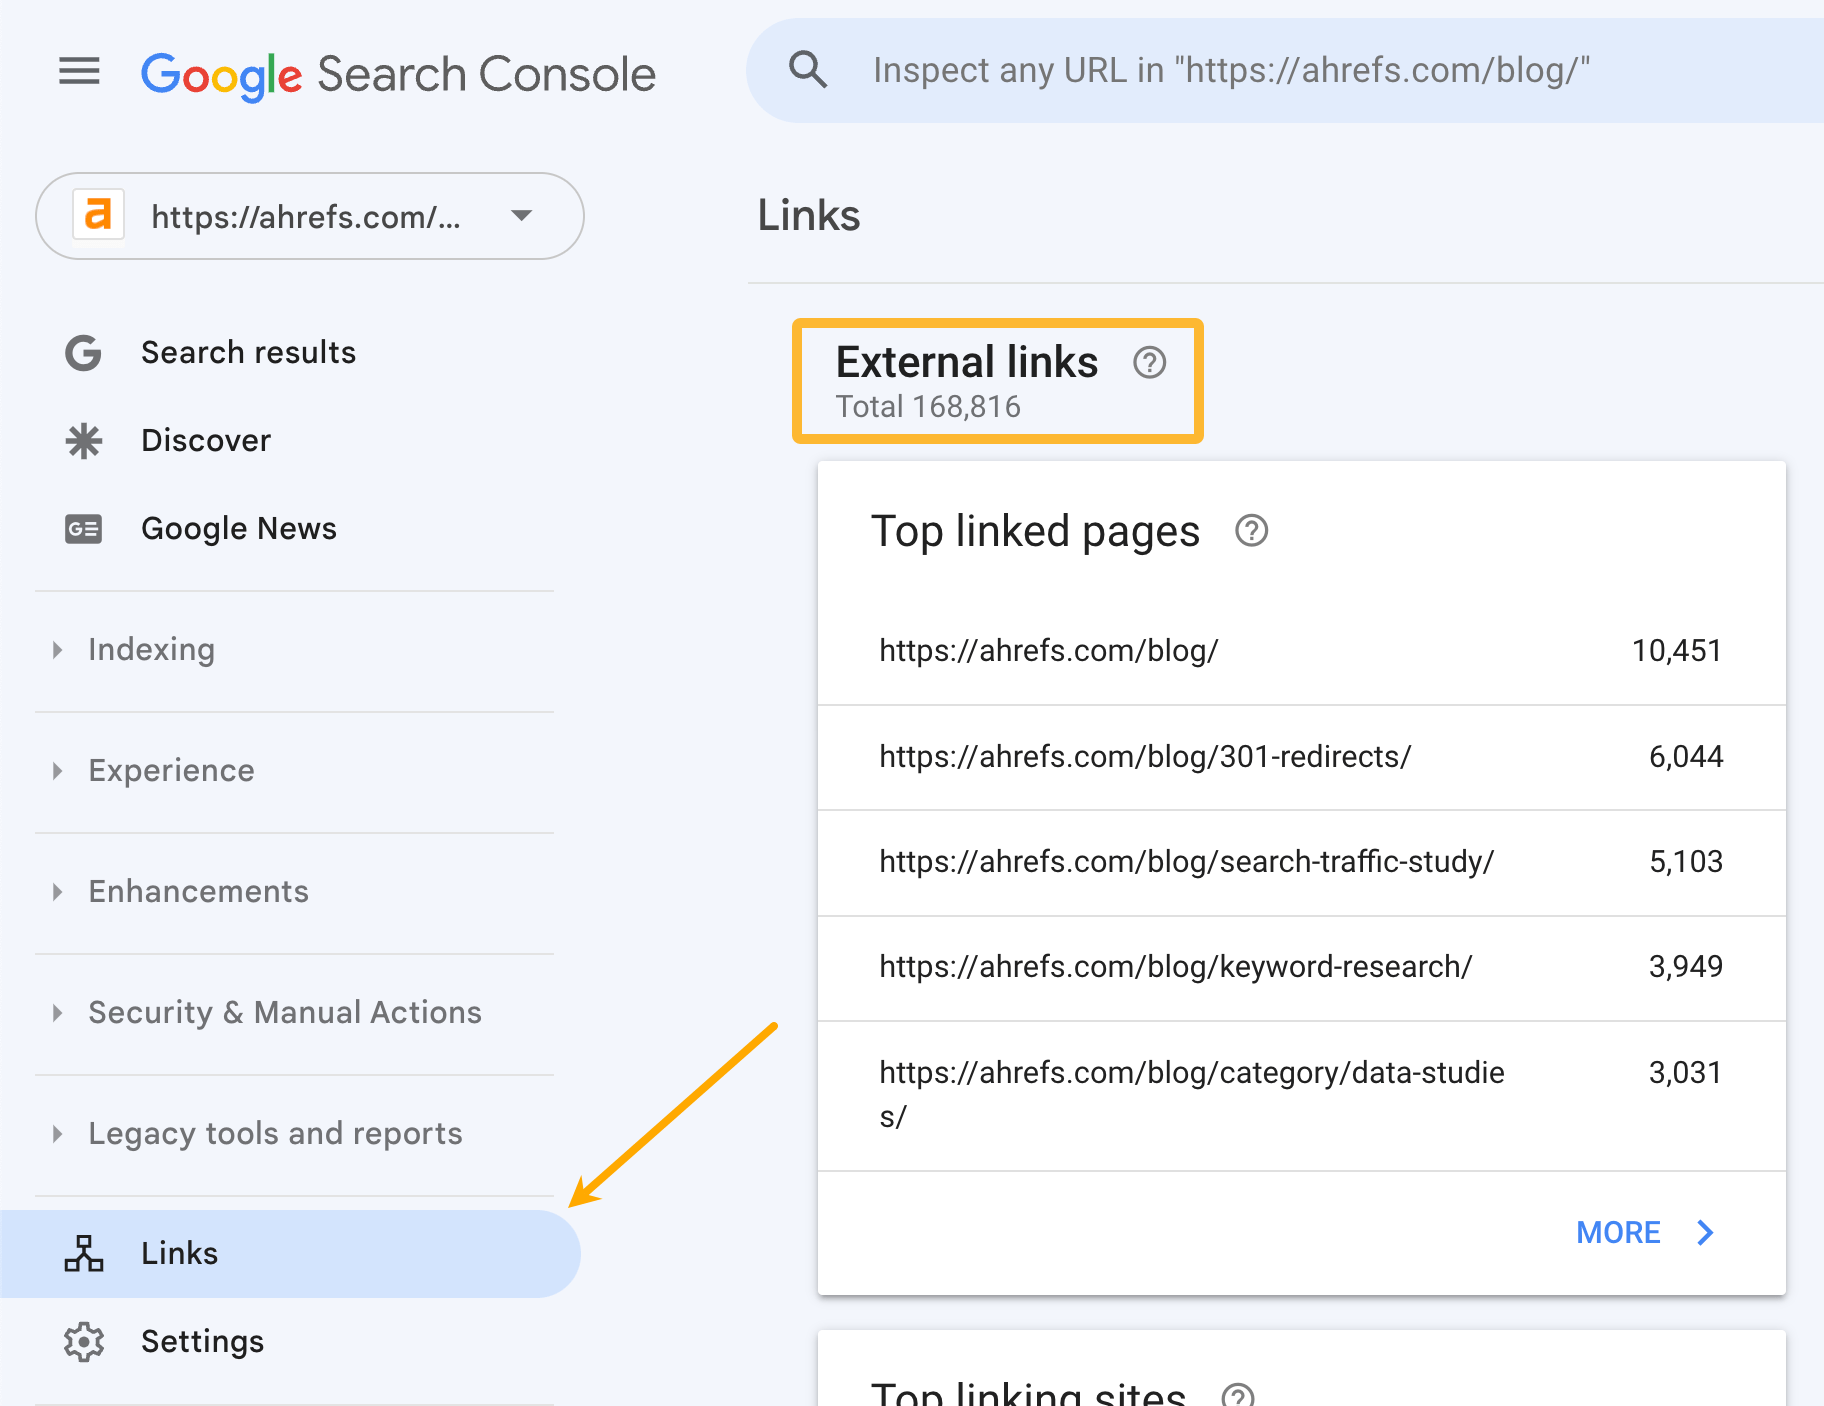Select Links in the sidebar

179,1253
